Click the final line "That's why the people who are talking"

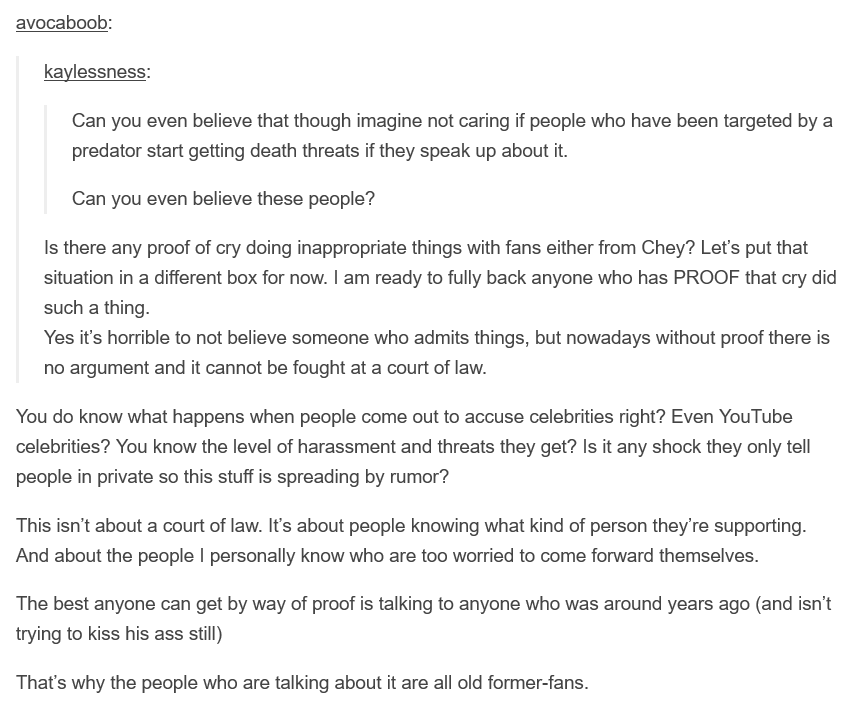(x=302, y=682)
